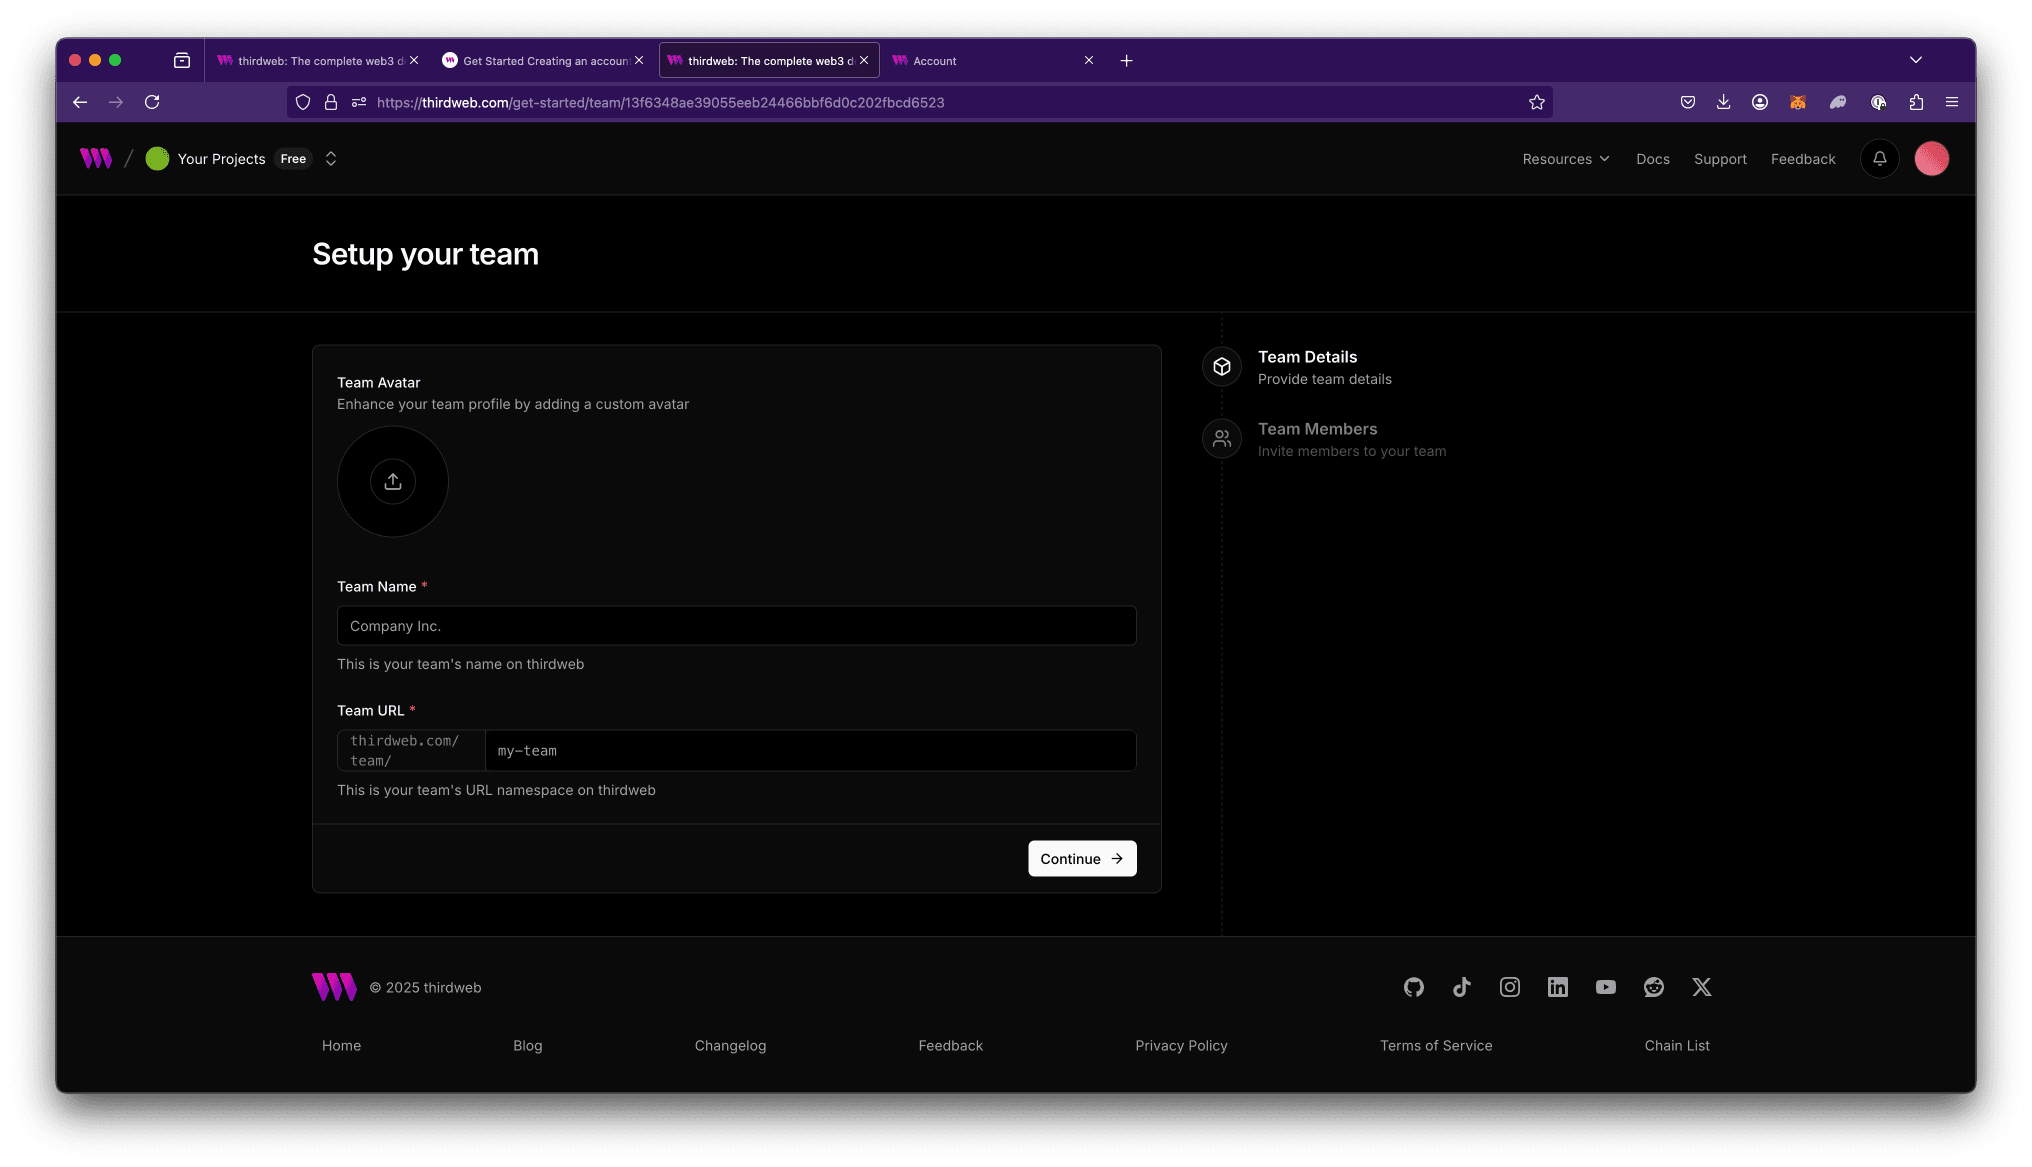Click the Support menu item
Image resolution: width=2032 pixels, height=1167 pixels.
[x=1719, y=158]
